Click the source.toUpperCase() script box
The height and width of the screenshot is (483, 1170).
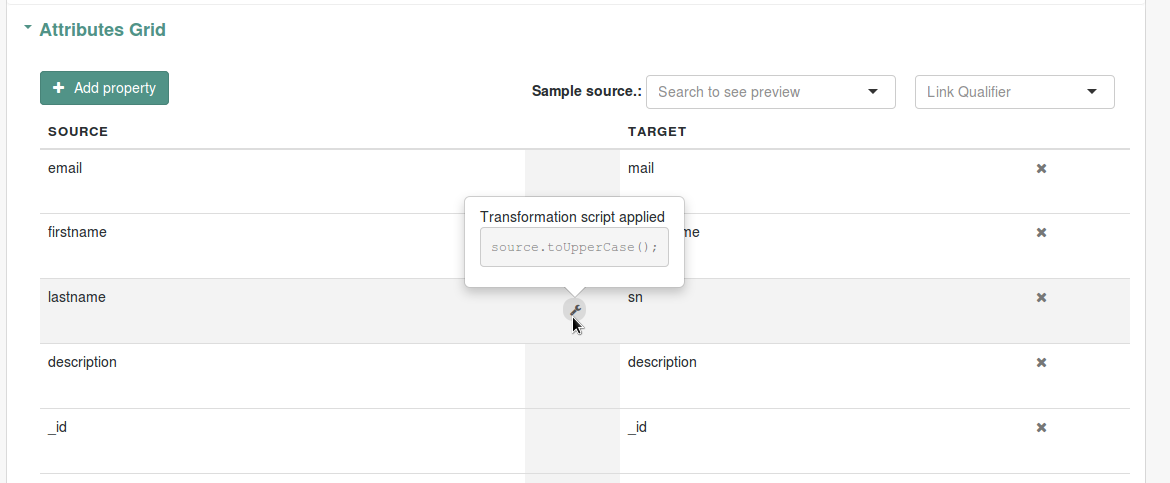574,247
